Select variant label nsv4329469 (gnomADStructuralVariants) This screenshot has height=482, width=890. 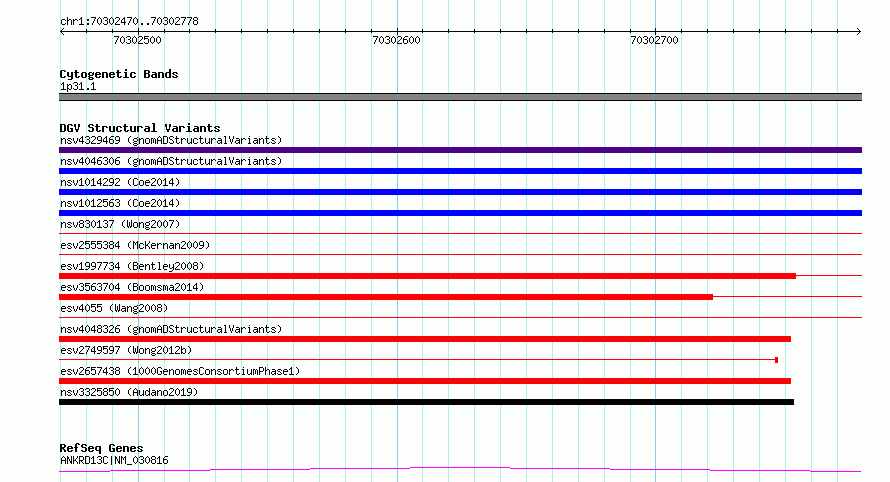[x=171, y=140]
